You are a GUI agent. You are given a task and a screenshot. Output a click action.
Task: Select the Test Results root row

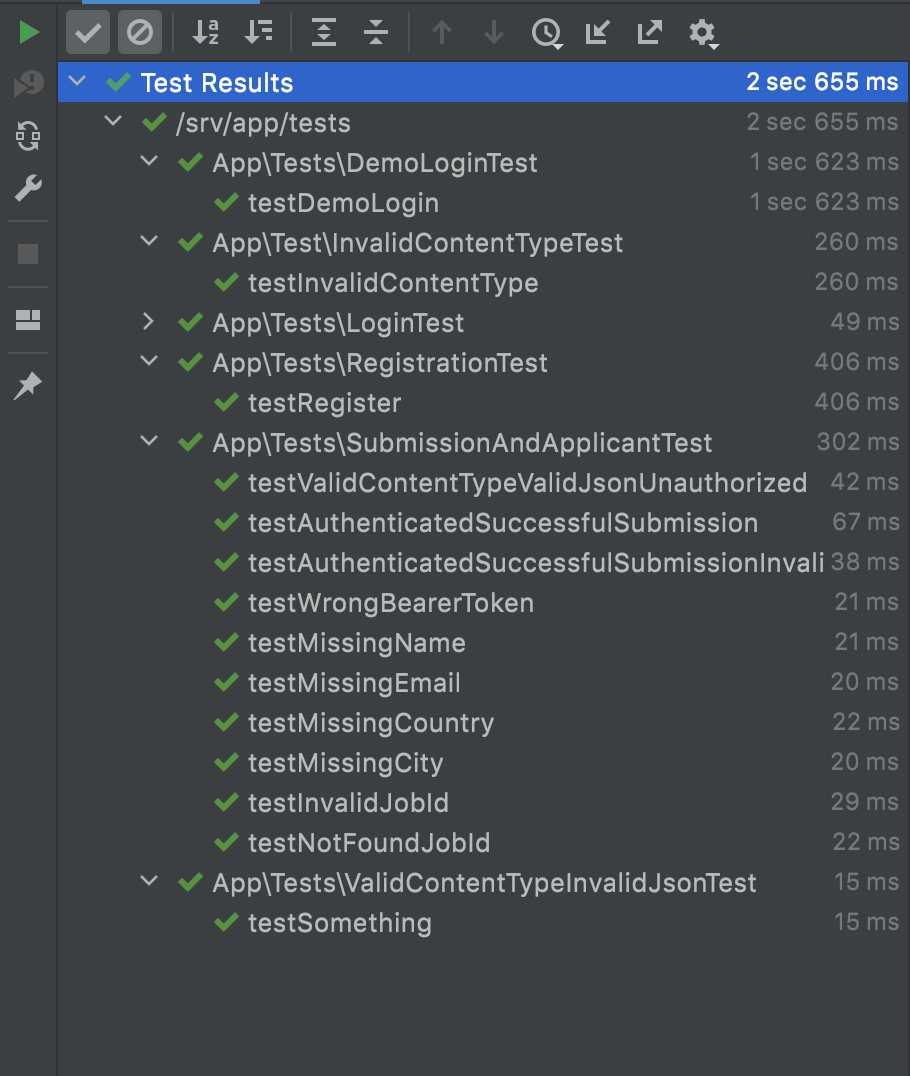[x=217, y=82]
